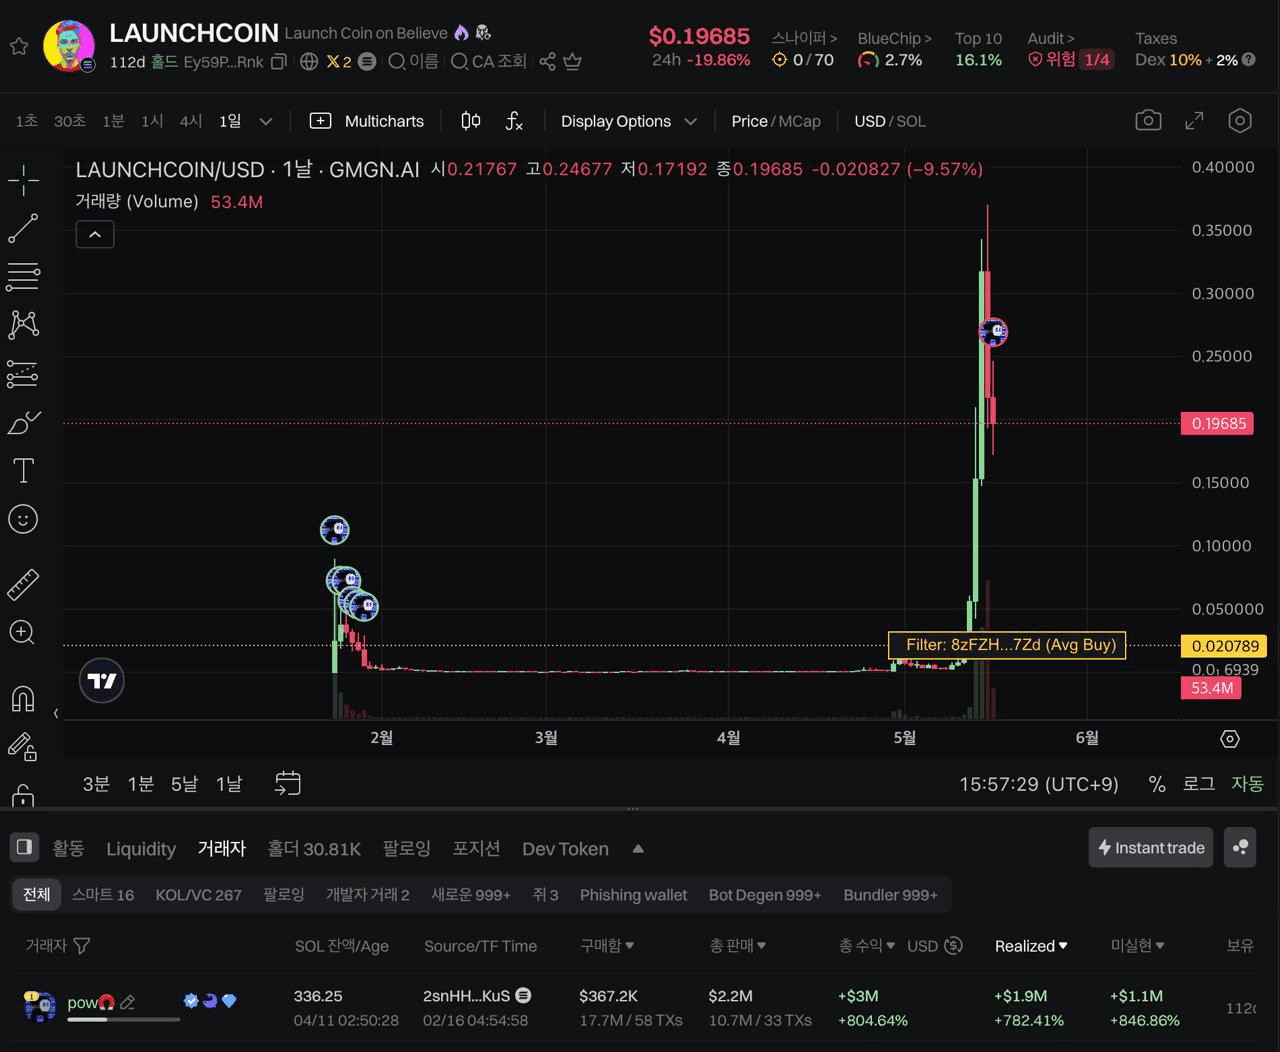This screenshot has height=1052, width=1280.
Task: Click the TradingView logo on the chart
Action: [102, 681]
